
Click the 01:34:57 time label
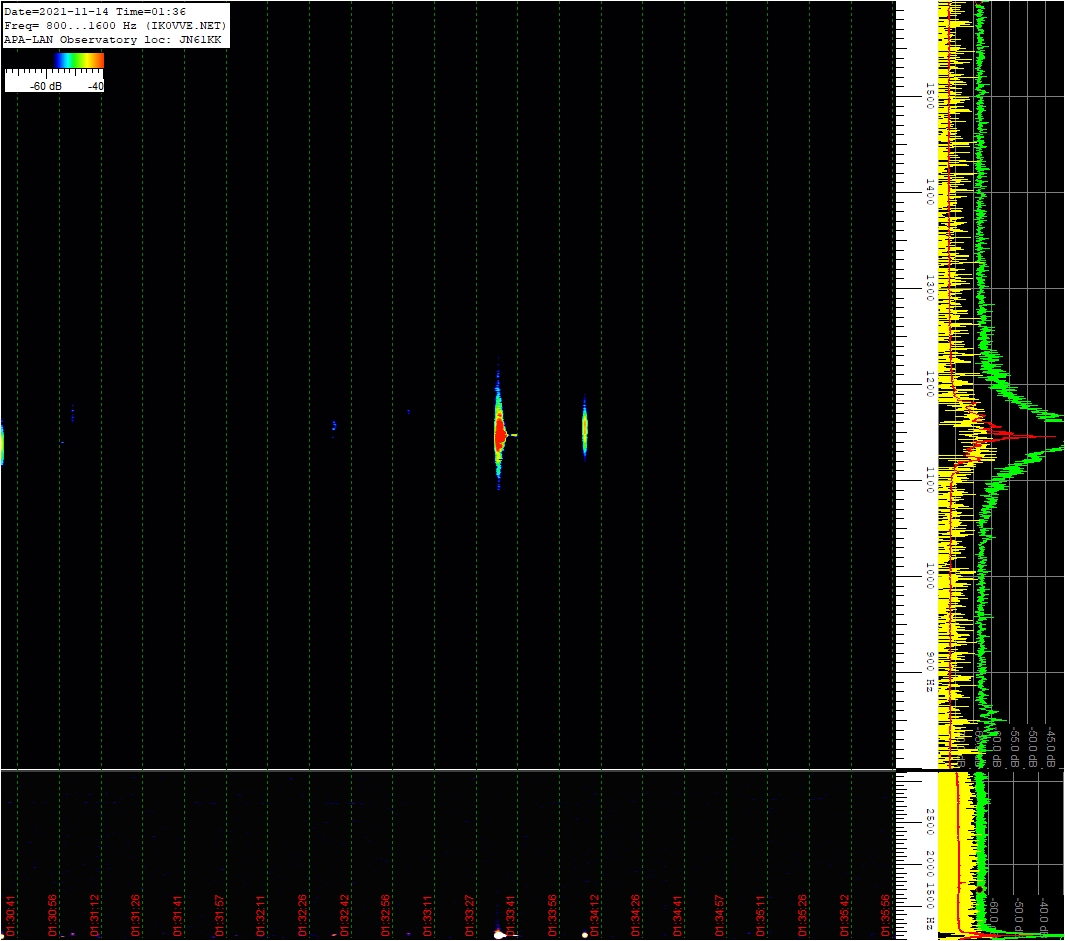pyautogui.click(x=719, y=915)
